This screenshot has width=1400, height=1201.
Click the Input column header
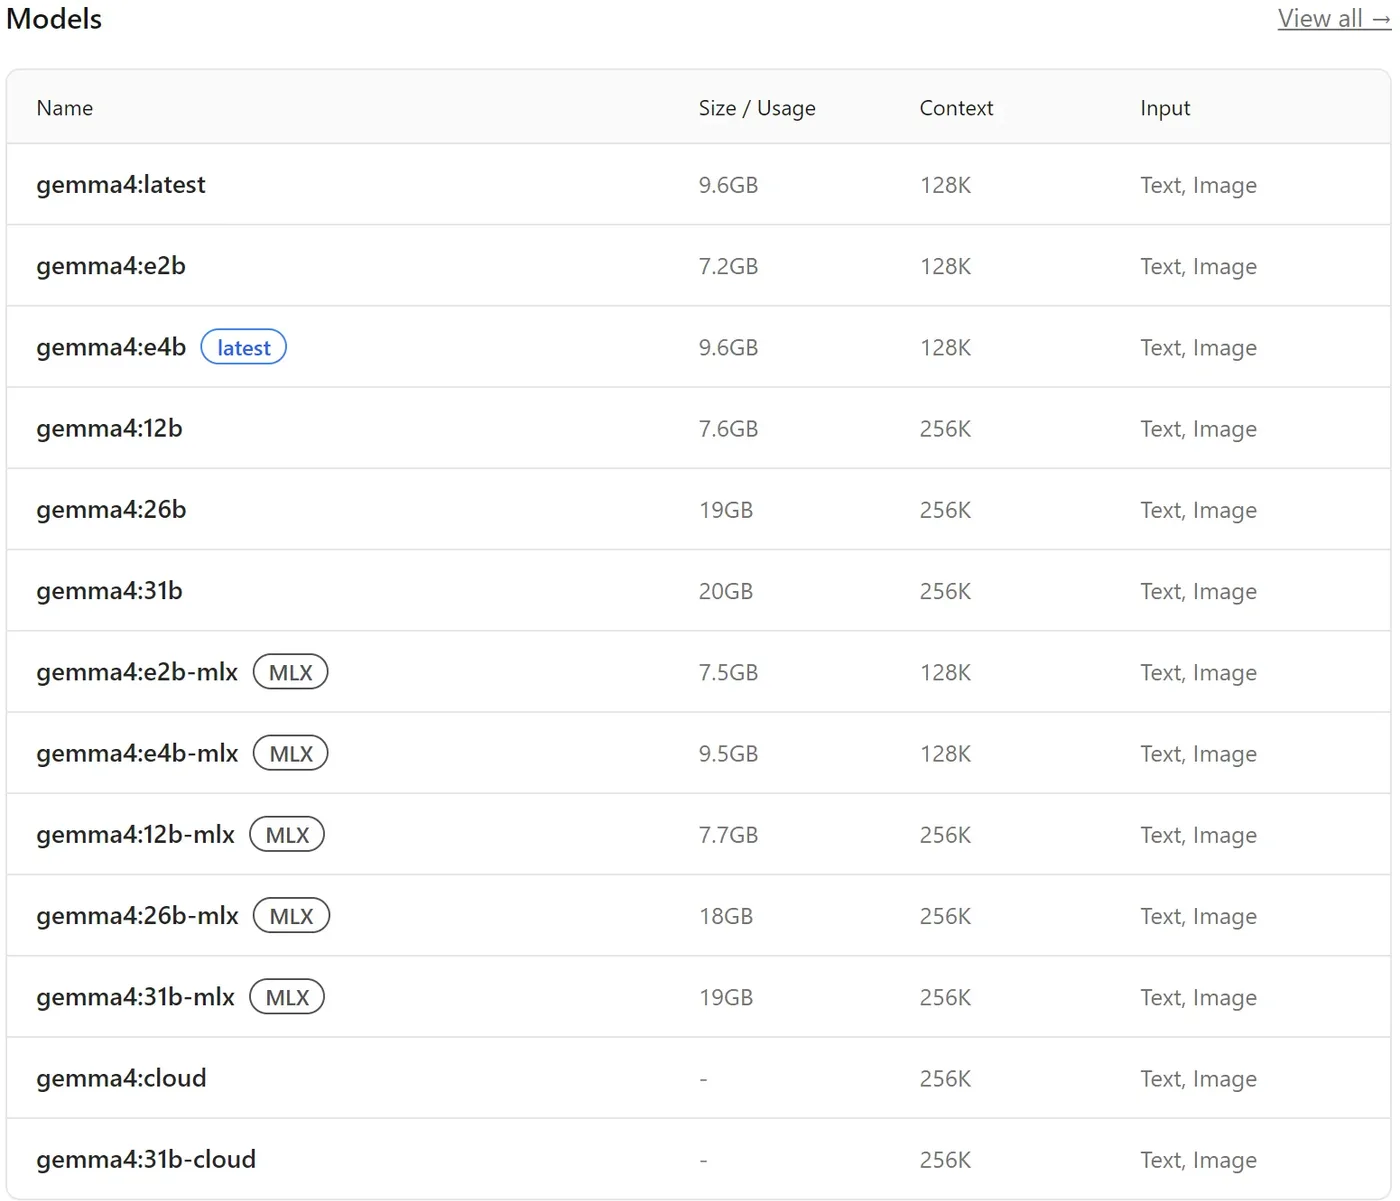pyautogui.click(x=1165, y=108)
